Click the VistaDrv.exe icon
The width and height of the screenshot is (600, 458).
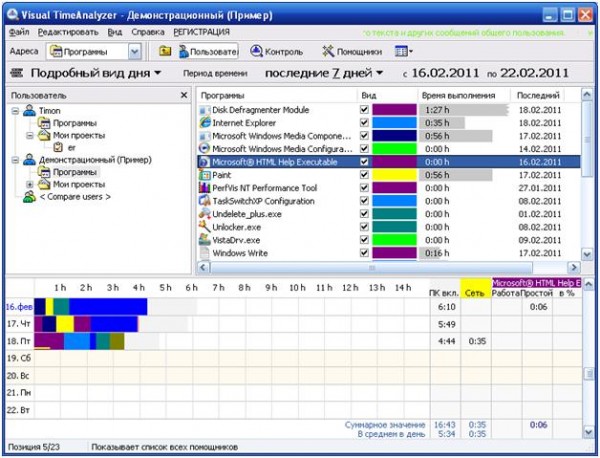point(205,240)
